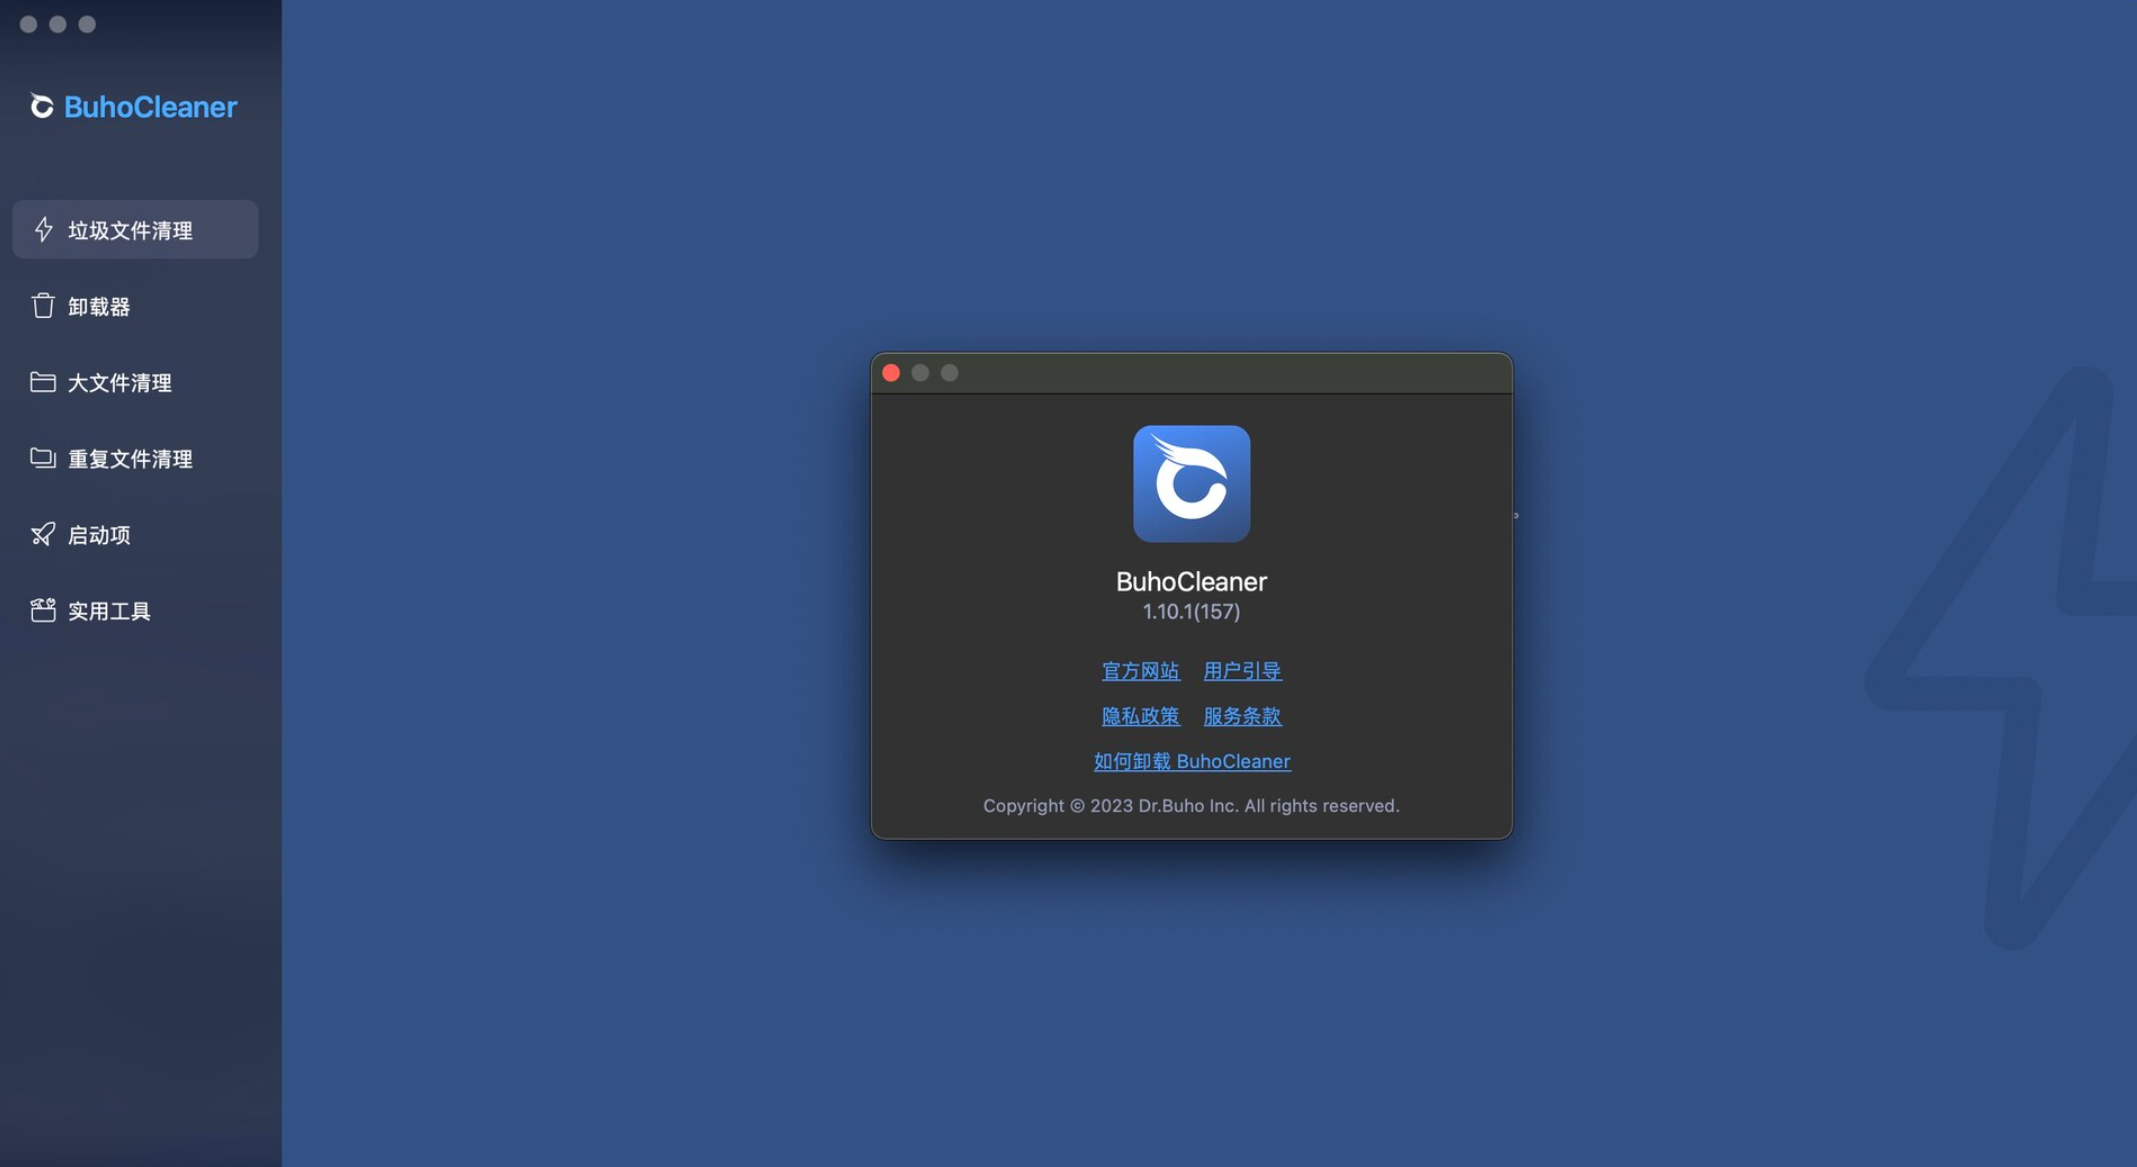Go to 重复文件清理 section
The image size is (2137, 1167).
click(x=135, y=457)
